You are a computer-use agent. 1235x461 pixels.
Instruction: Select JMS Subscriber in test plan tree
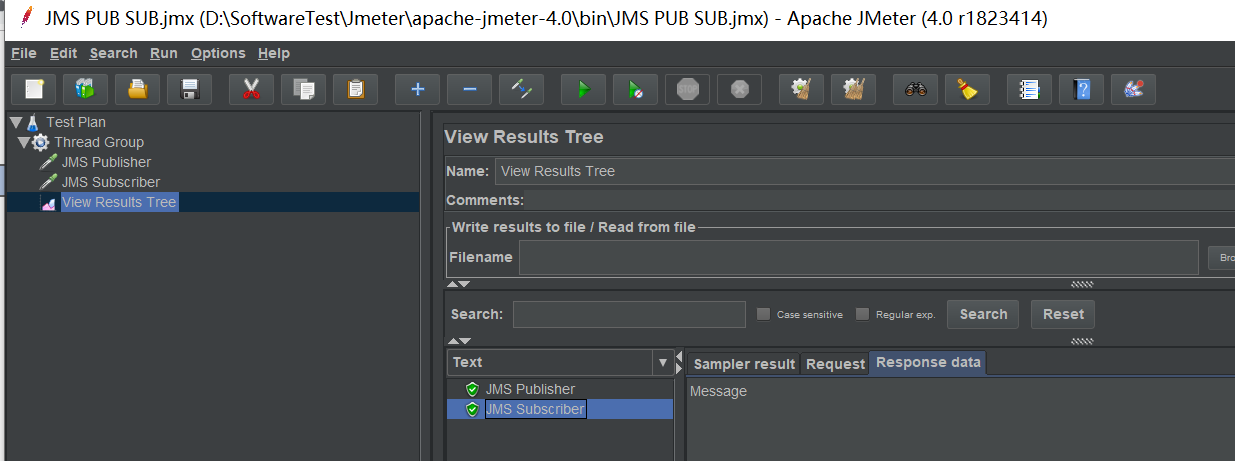click(111, 182)
